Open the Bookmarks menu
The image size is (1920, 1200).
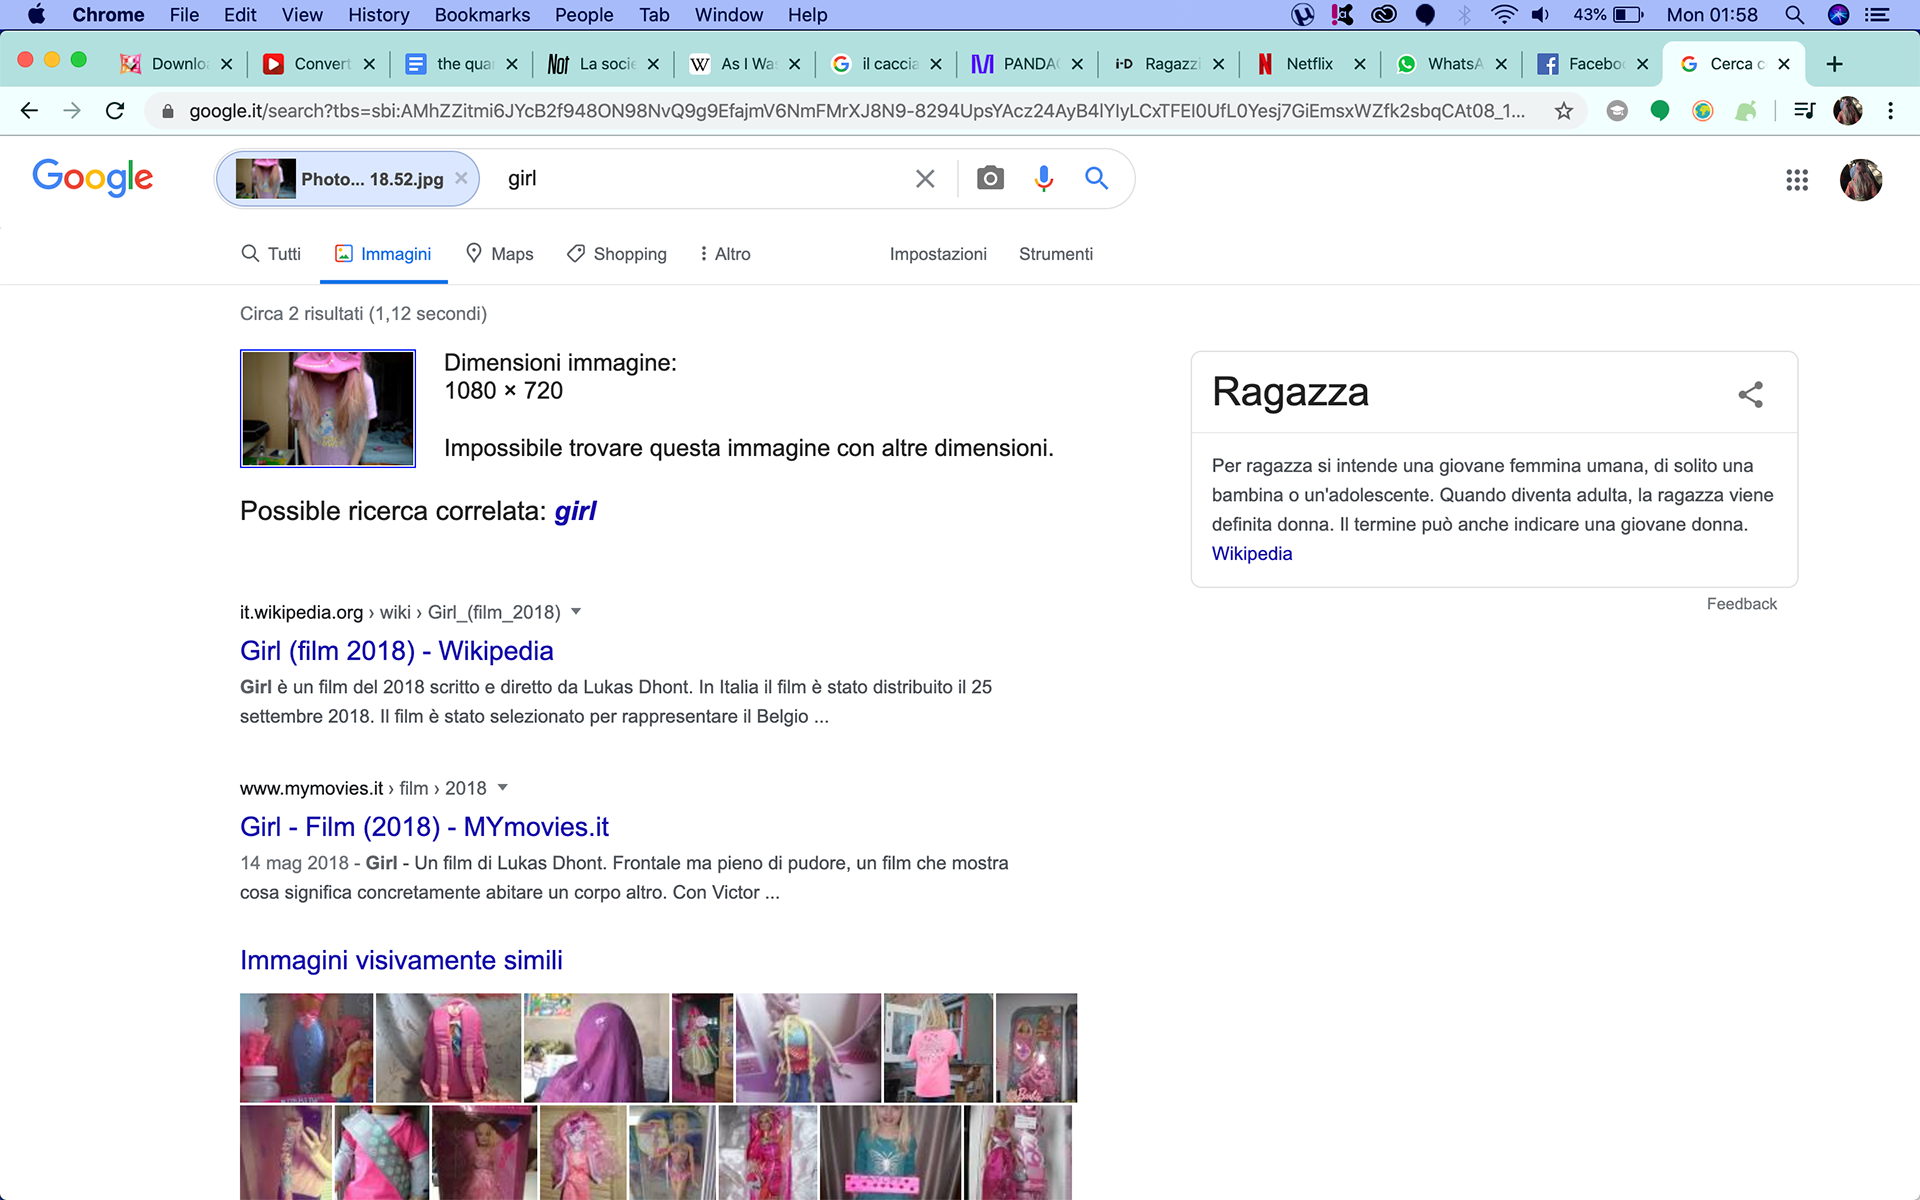[x=482, y=15]
